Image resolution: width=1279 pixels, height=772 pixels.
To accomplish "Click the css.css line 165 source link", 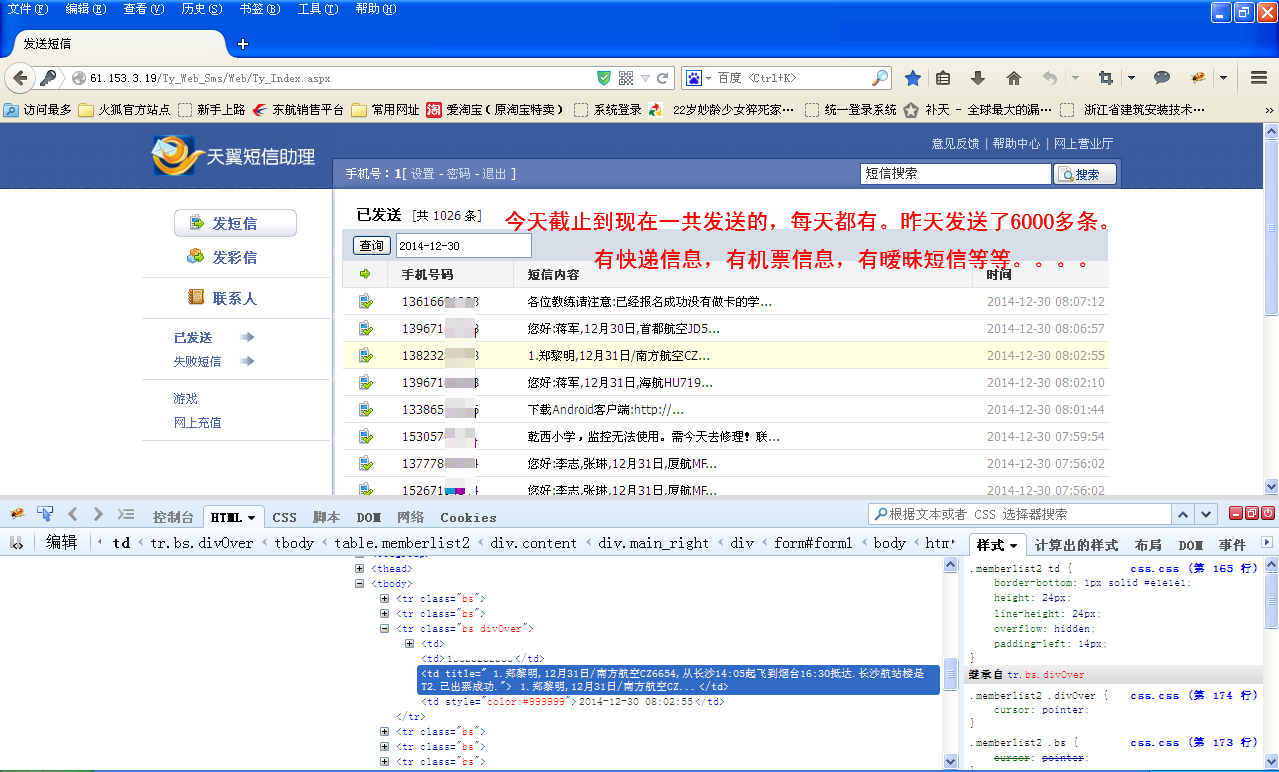I will [x=1192, y=568].
